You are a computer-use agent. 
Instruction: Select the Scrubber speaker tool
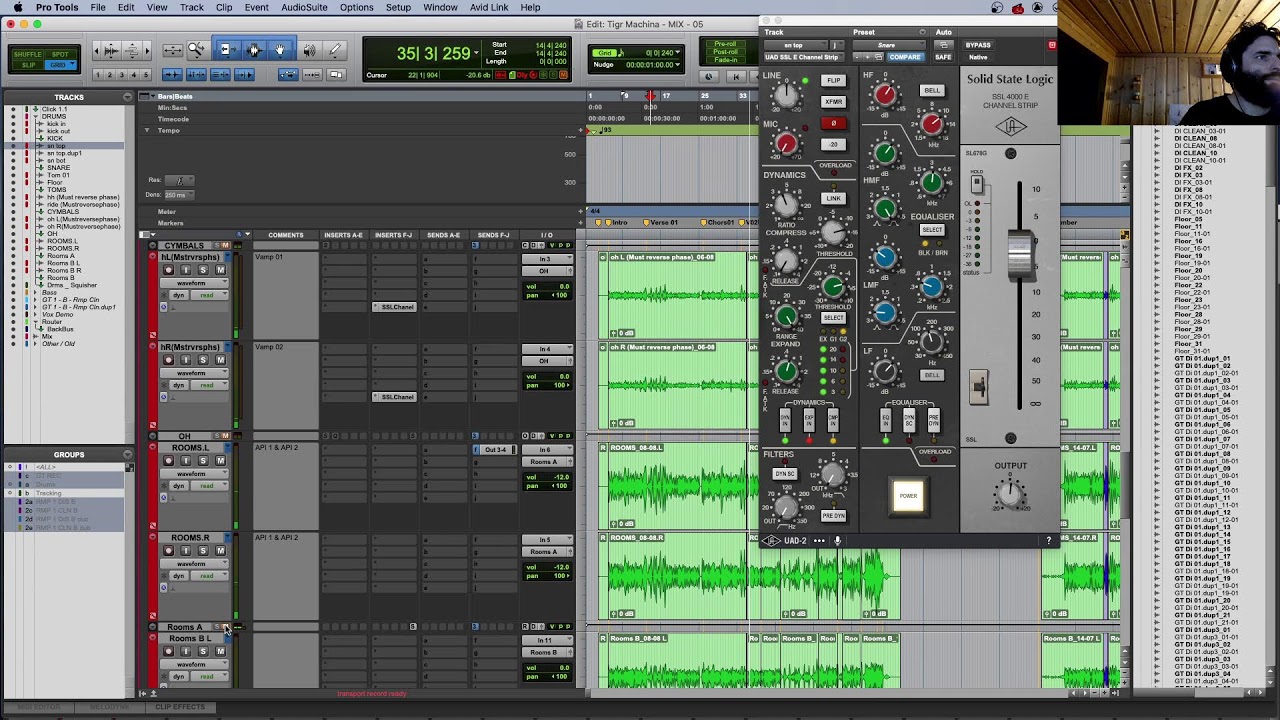309,50
